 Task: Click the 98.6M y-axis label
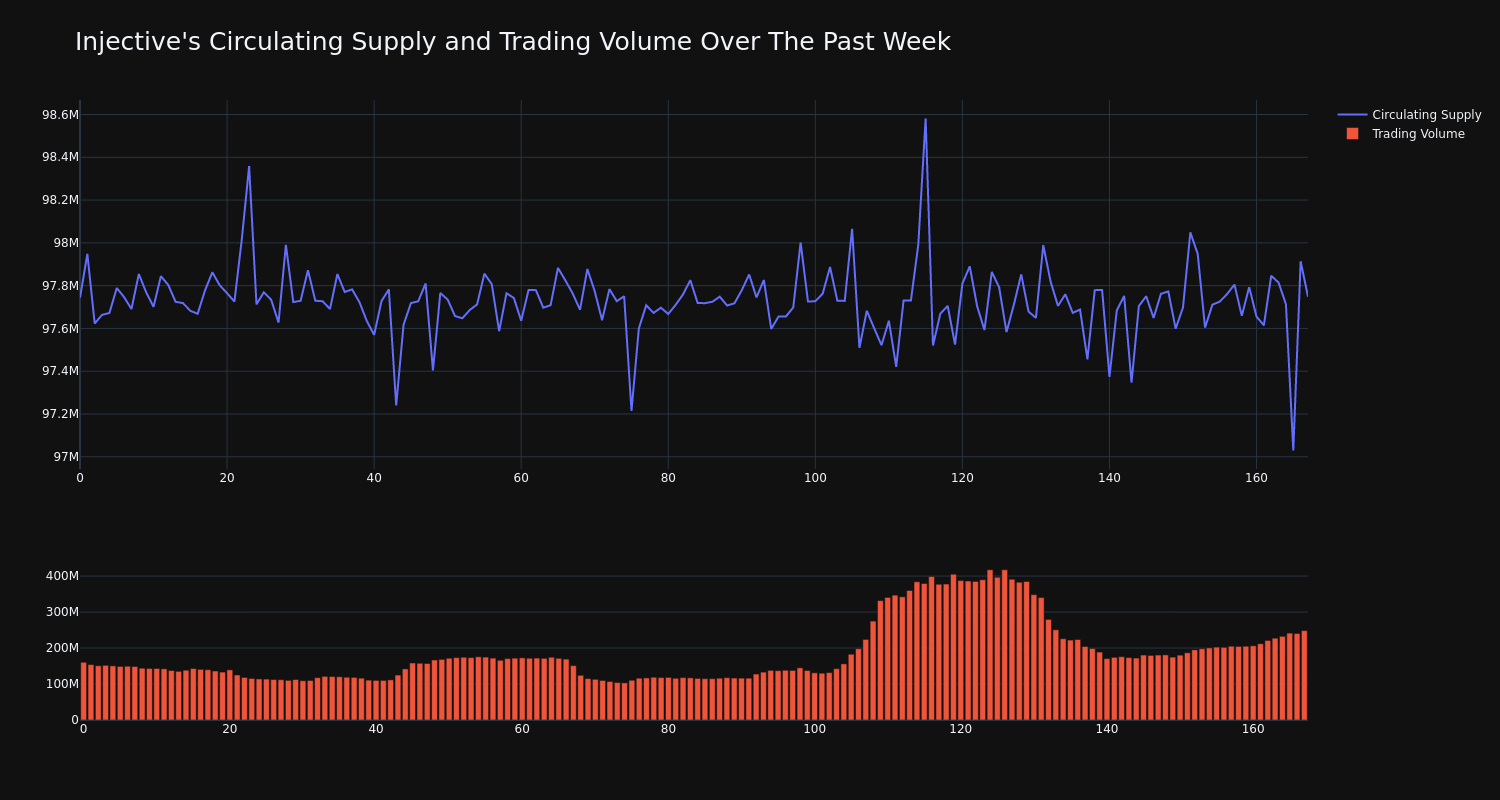tap(60, 115)
